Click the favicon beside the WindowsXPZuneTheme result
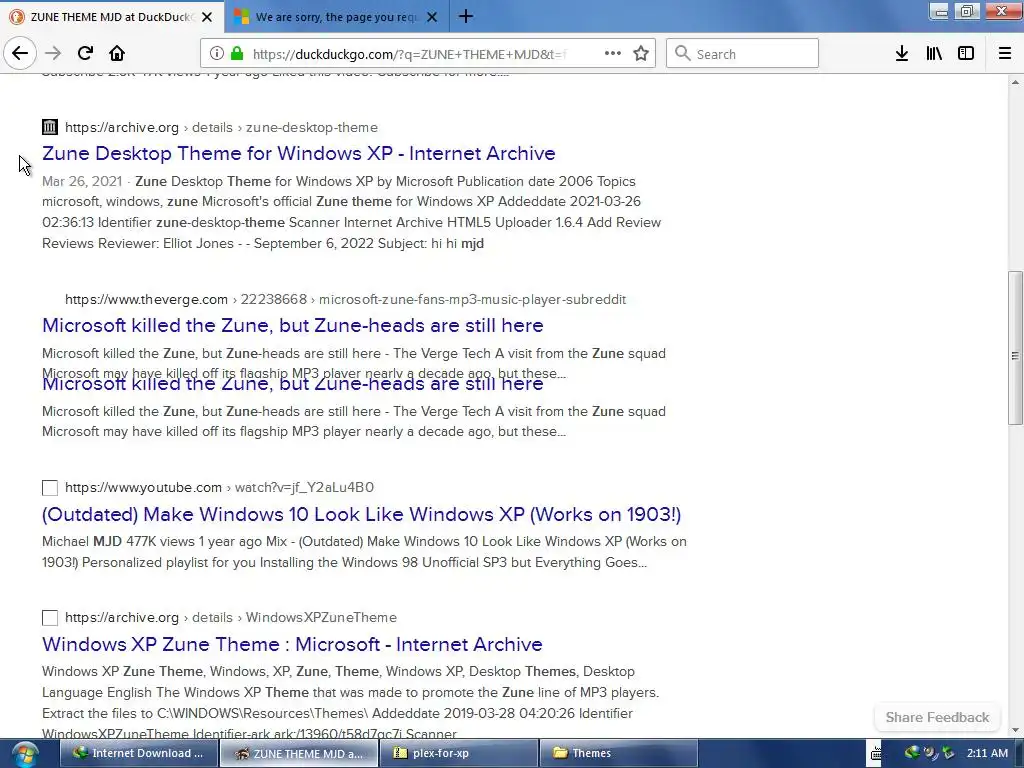Image resolution: width=1024 pixels, height=768 pixels. pos(50,617)
